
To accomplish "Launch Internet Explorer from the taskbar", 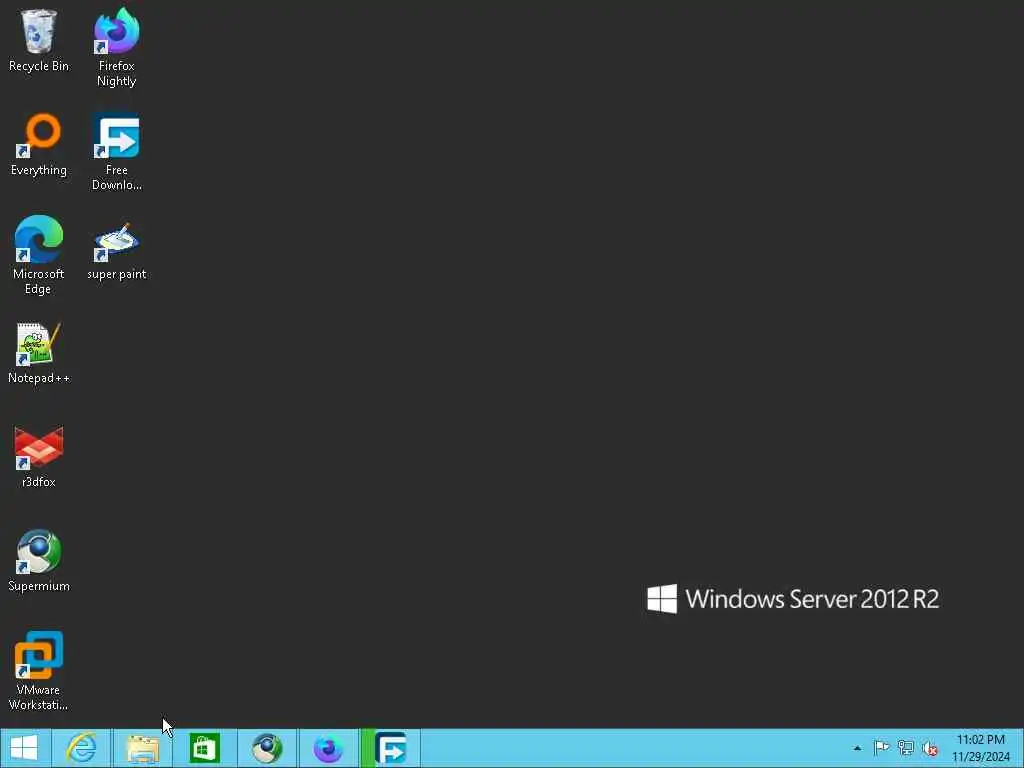I will (x=82, y=748).
